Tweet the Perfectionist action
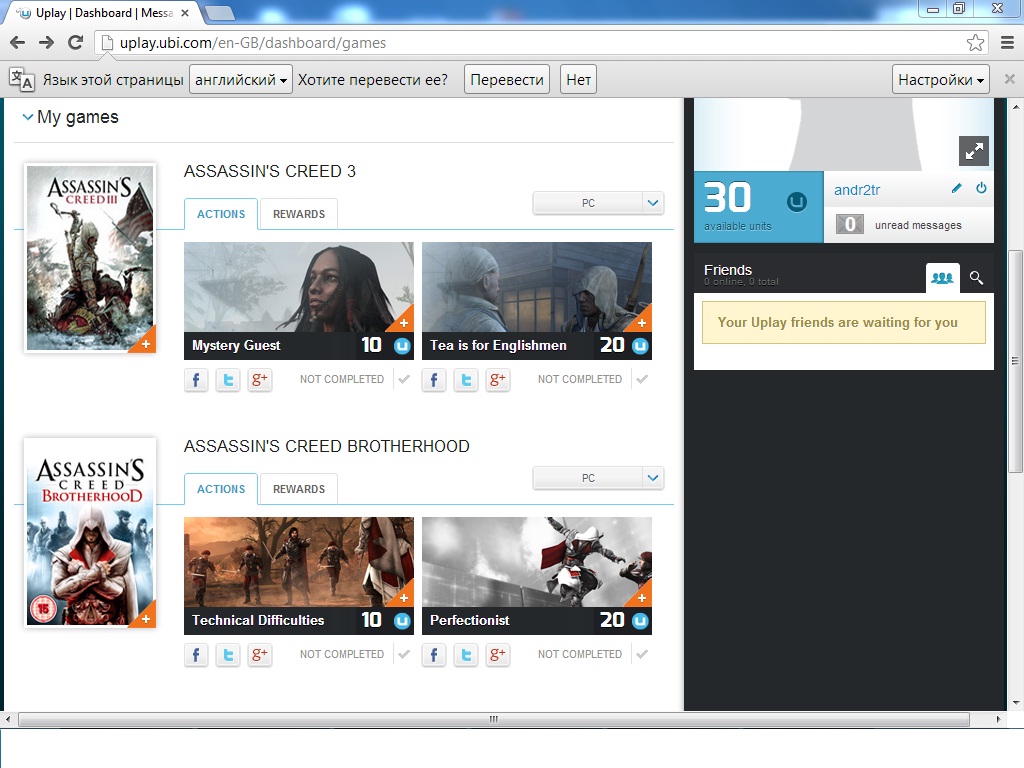The height and width of the screenshot is (768, 1024). [466, 654]
